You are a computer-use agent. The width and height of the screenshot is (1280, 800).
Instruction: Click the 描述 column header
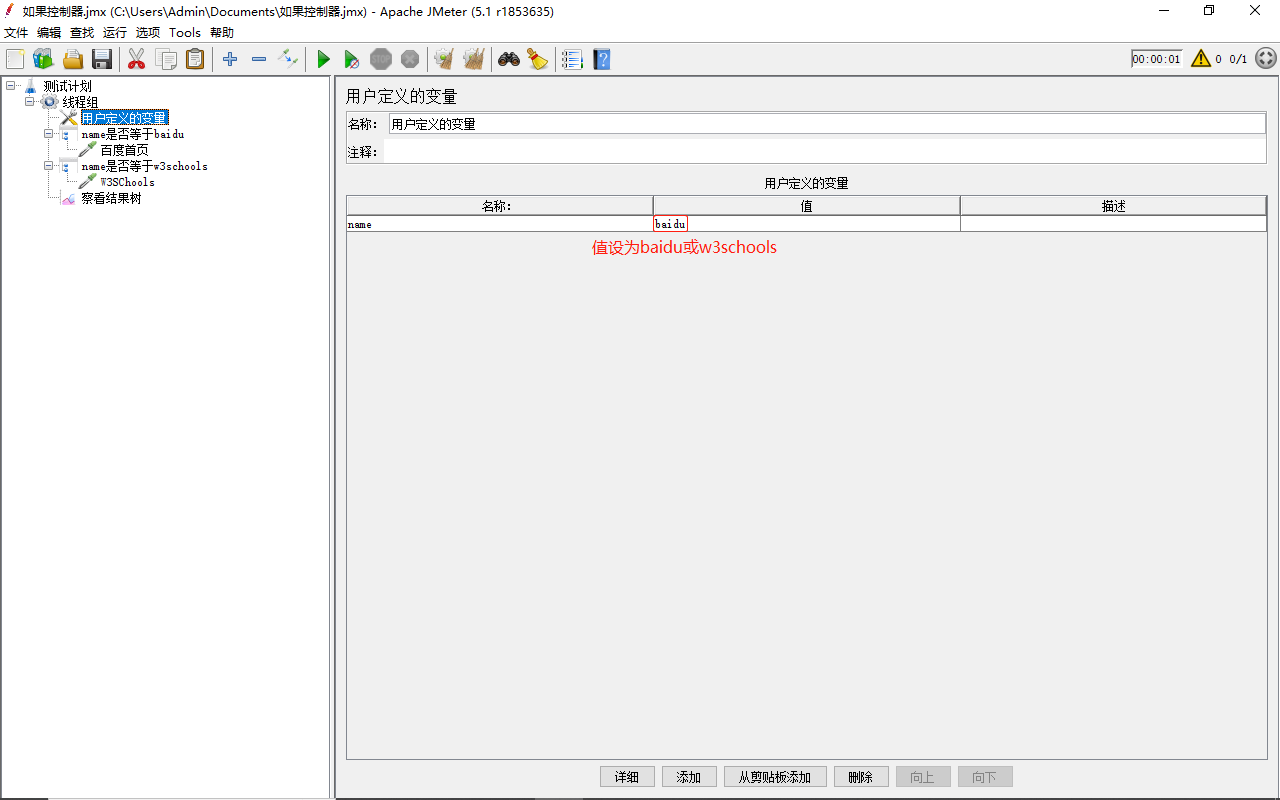tap(1113, 206)
